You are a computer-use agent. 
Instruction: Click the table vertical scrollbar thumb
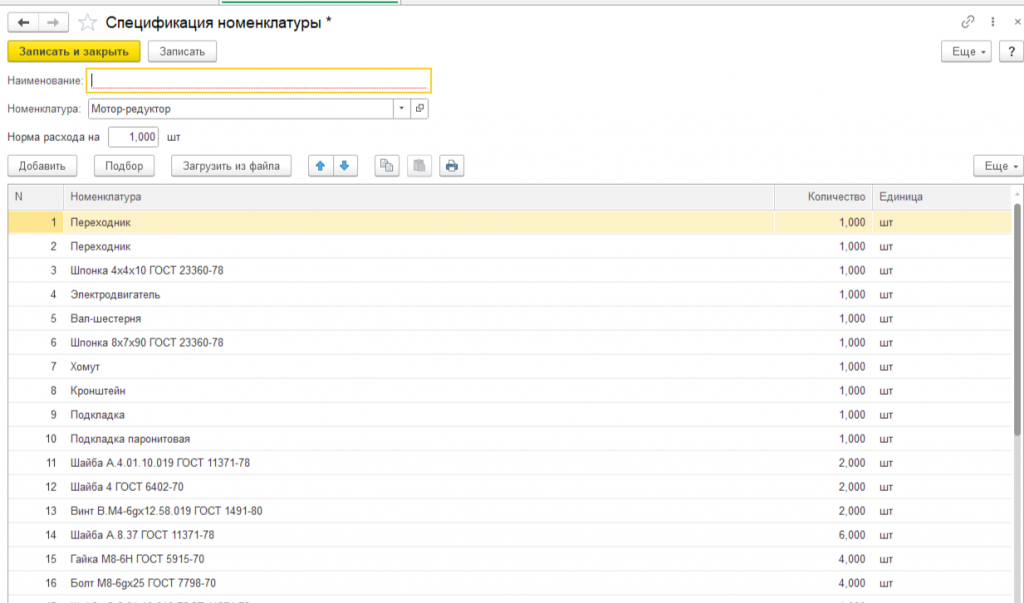pos(1017,319)
